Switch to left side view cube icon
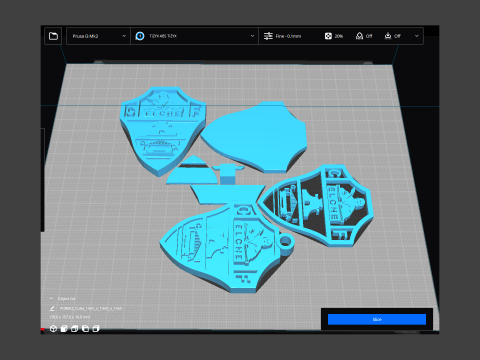This screenshot has height=360, width=480. (85, 329)
